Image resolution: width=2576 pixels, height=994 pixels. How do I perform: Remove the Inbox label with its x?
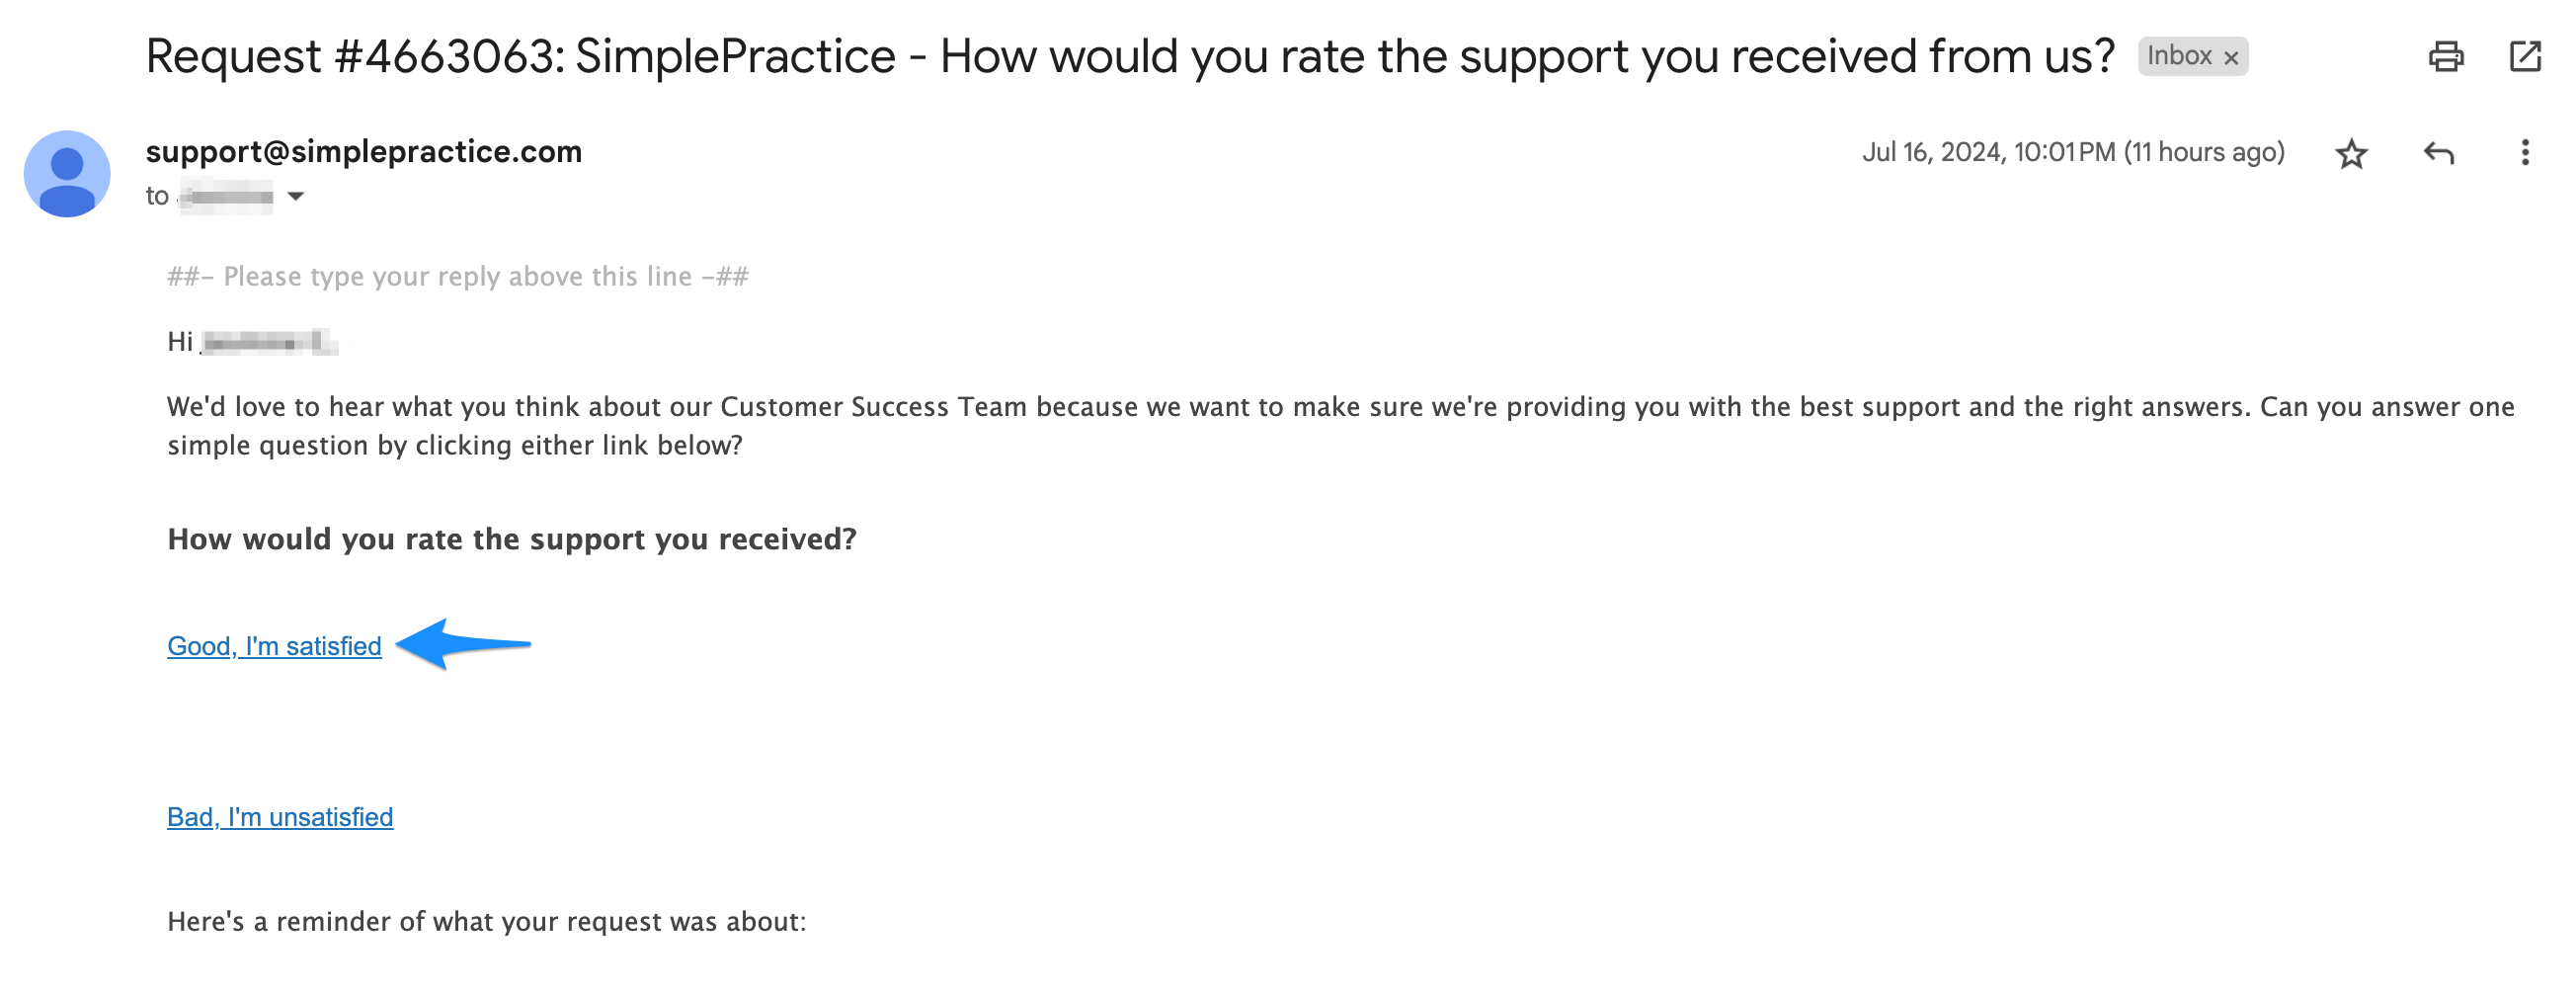tap(2231, 58)
